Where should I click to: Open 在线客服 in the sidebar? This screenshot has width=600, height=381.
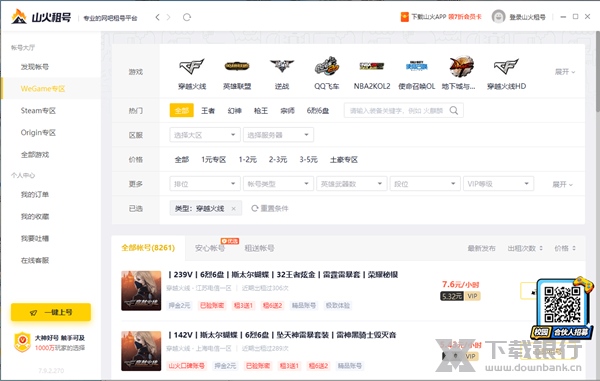(x=35, y=261)
